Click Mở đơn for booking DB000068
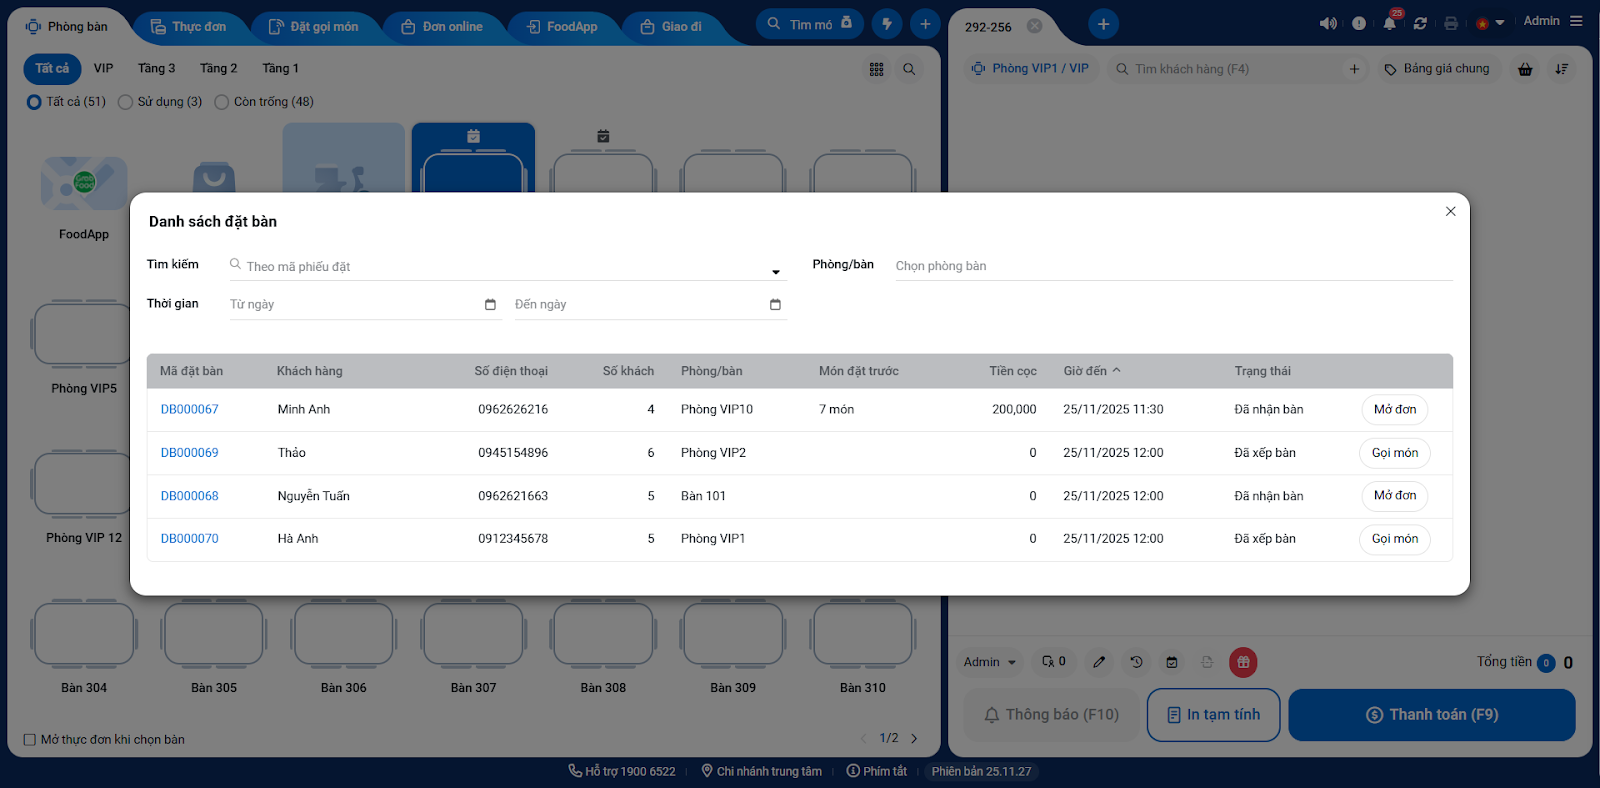 coord(1395,496)
